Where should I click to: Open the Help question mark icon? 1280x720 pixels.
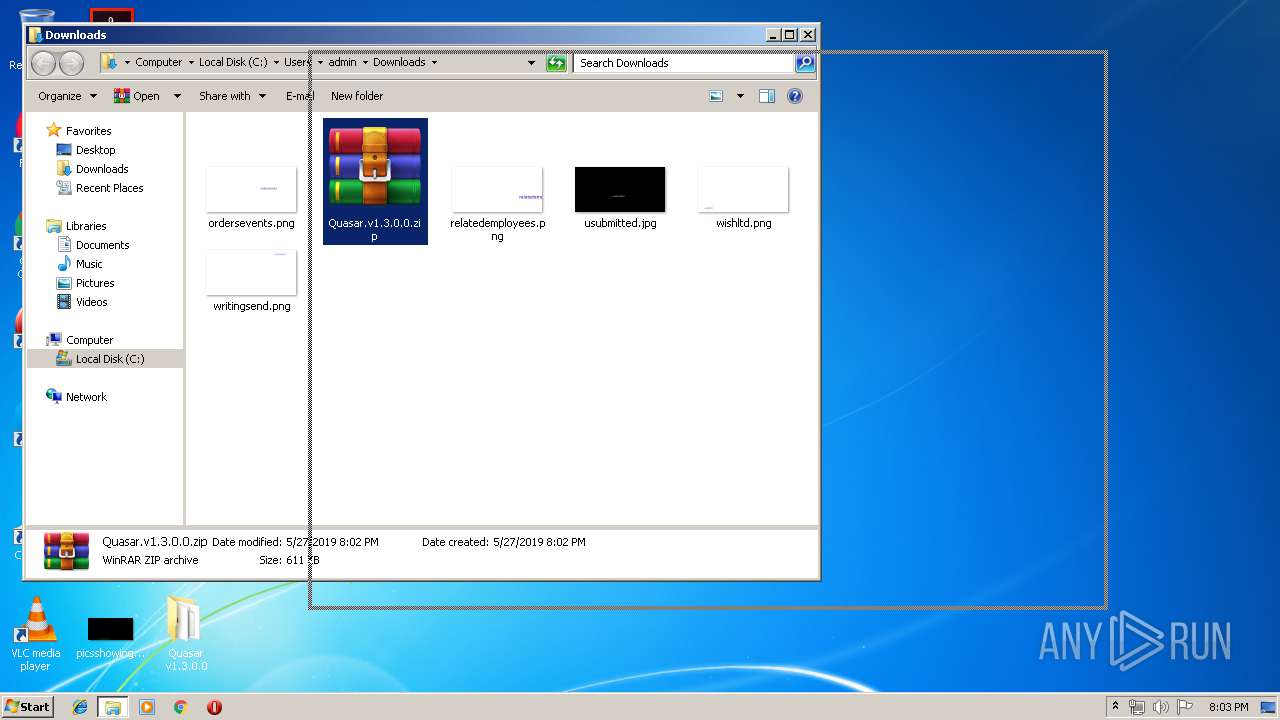point(795,96)
